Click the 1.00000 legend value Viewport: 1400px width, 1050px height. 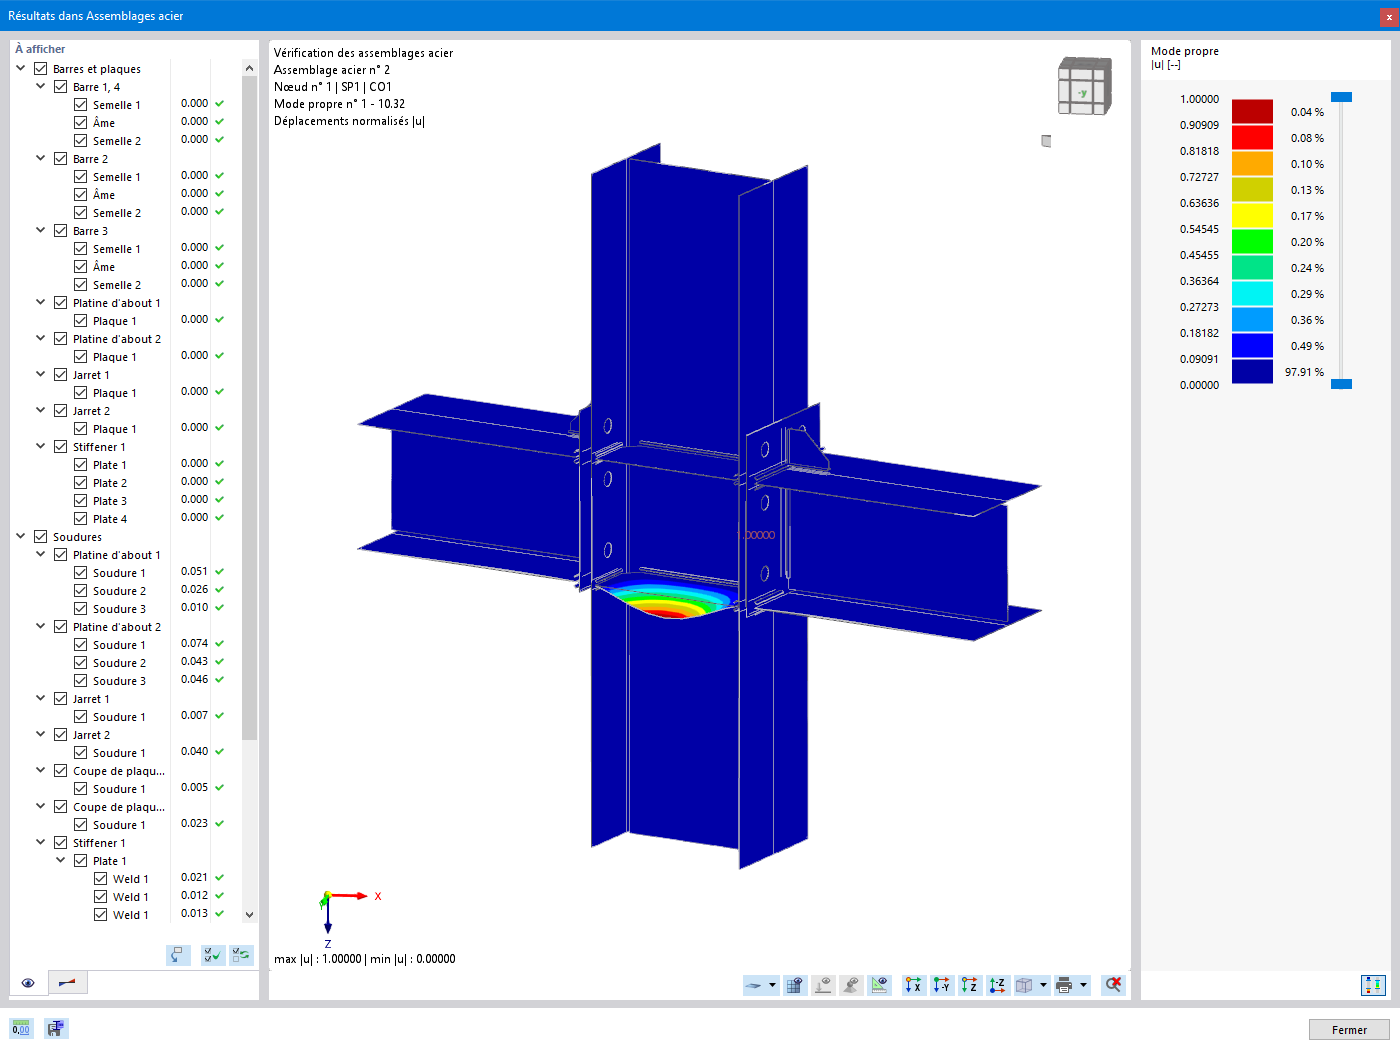pos(1200,99)
